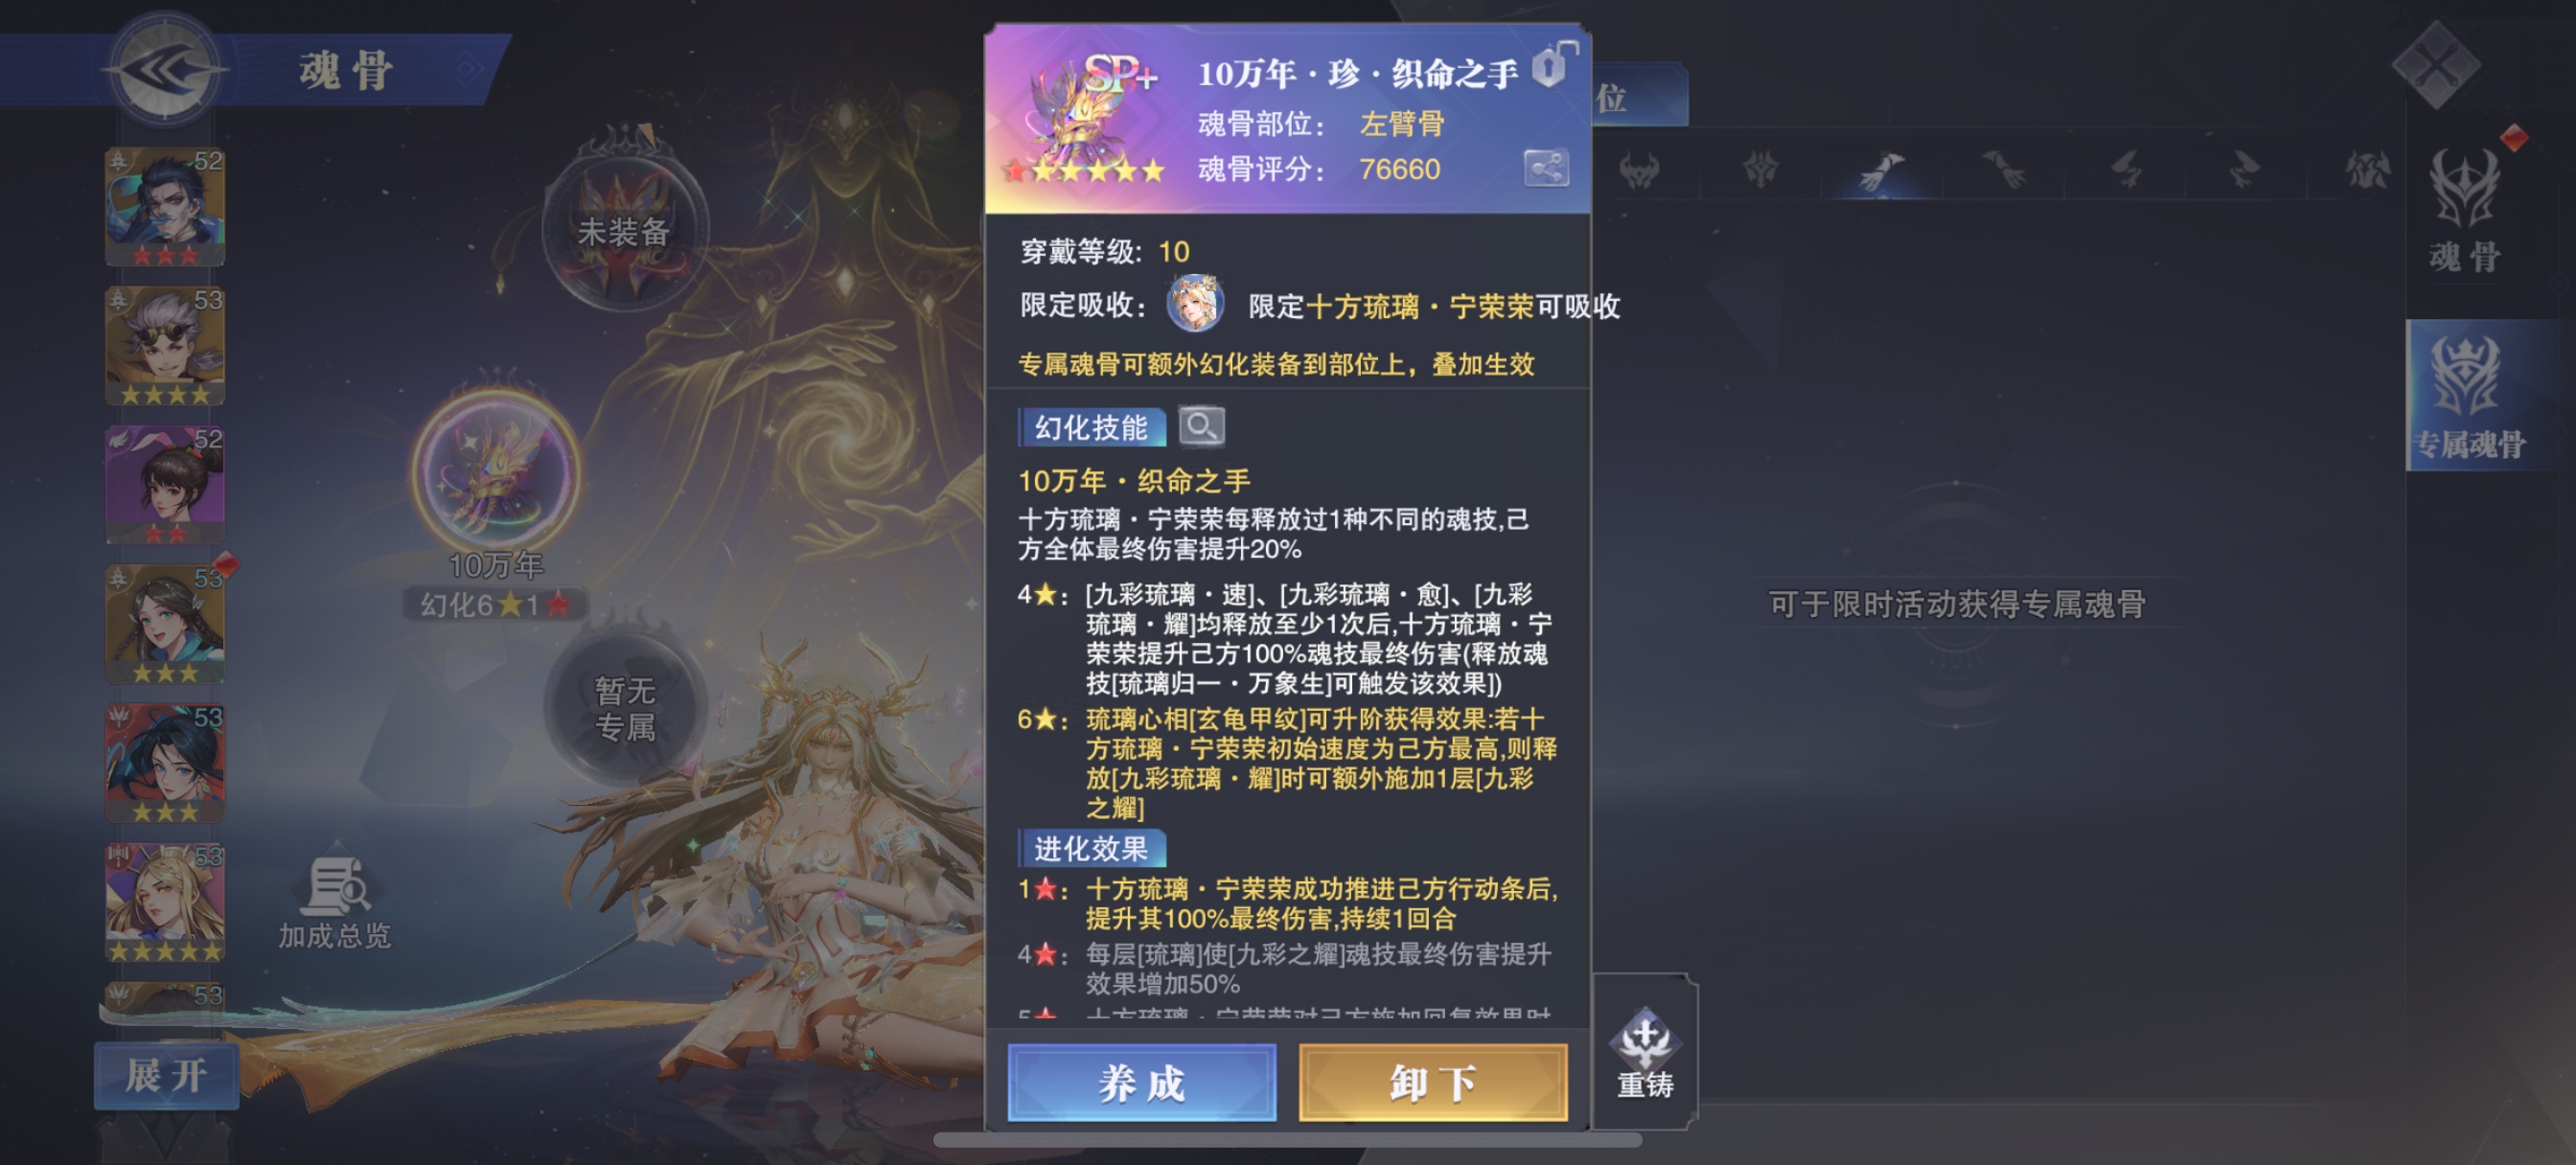Select the 未装备 empty bone slot
The width and height of the screenshot is (2576, 1165).
624,230
